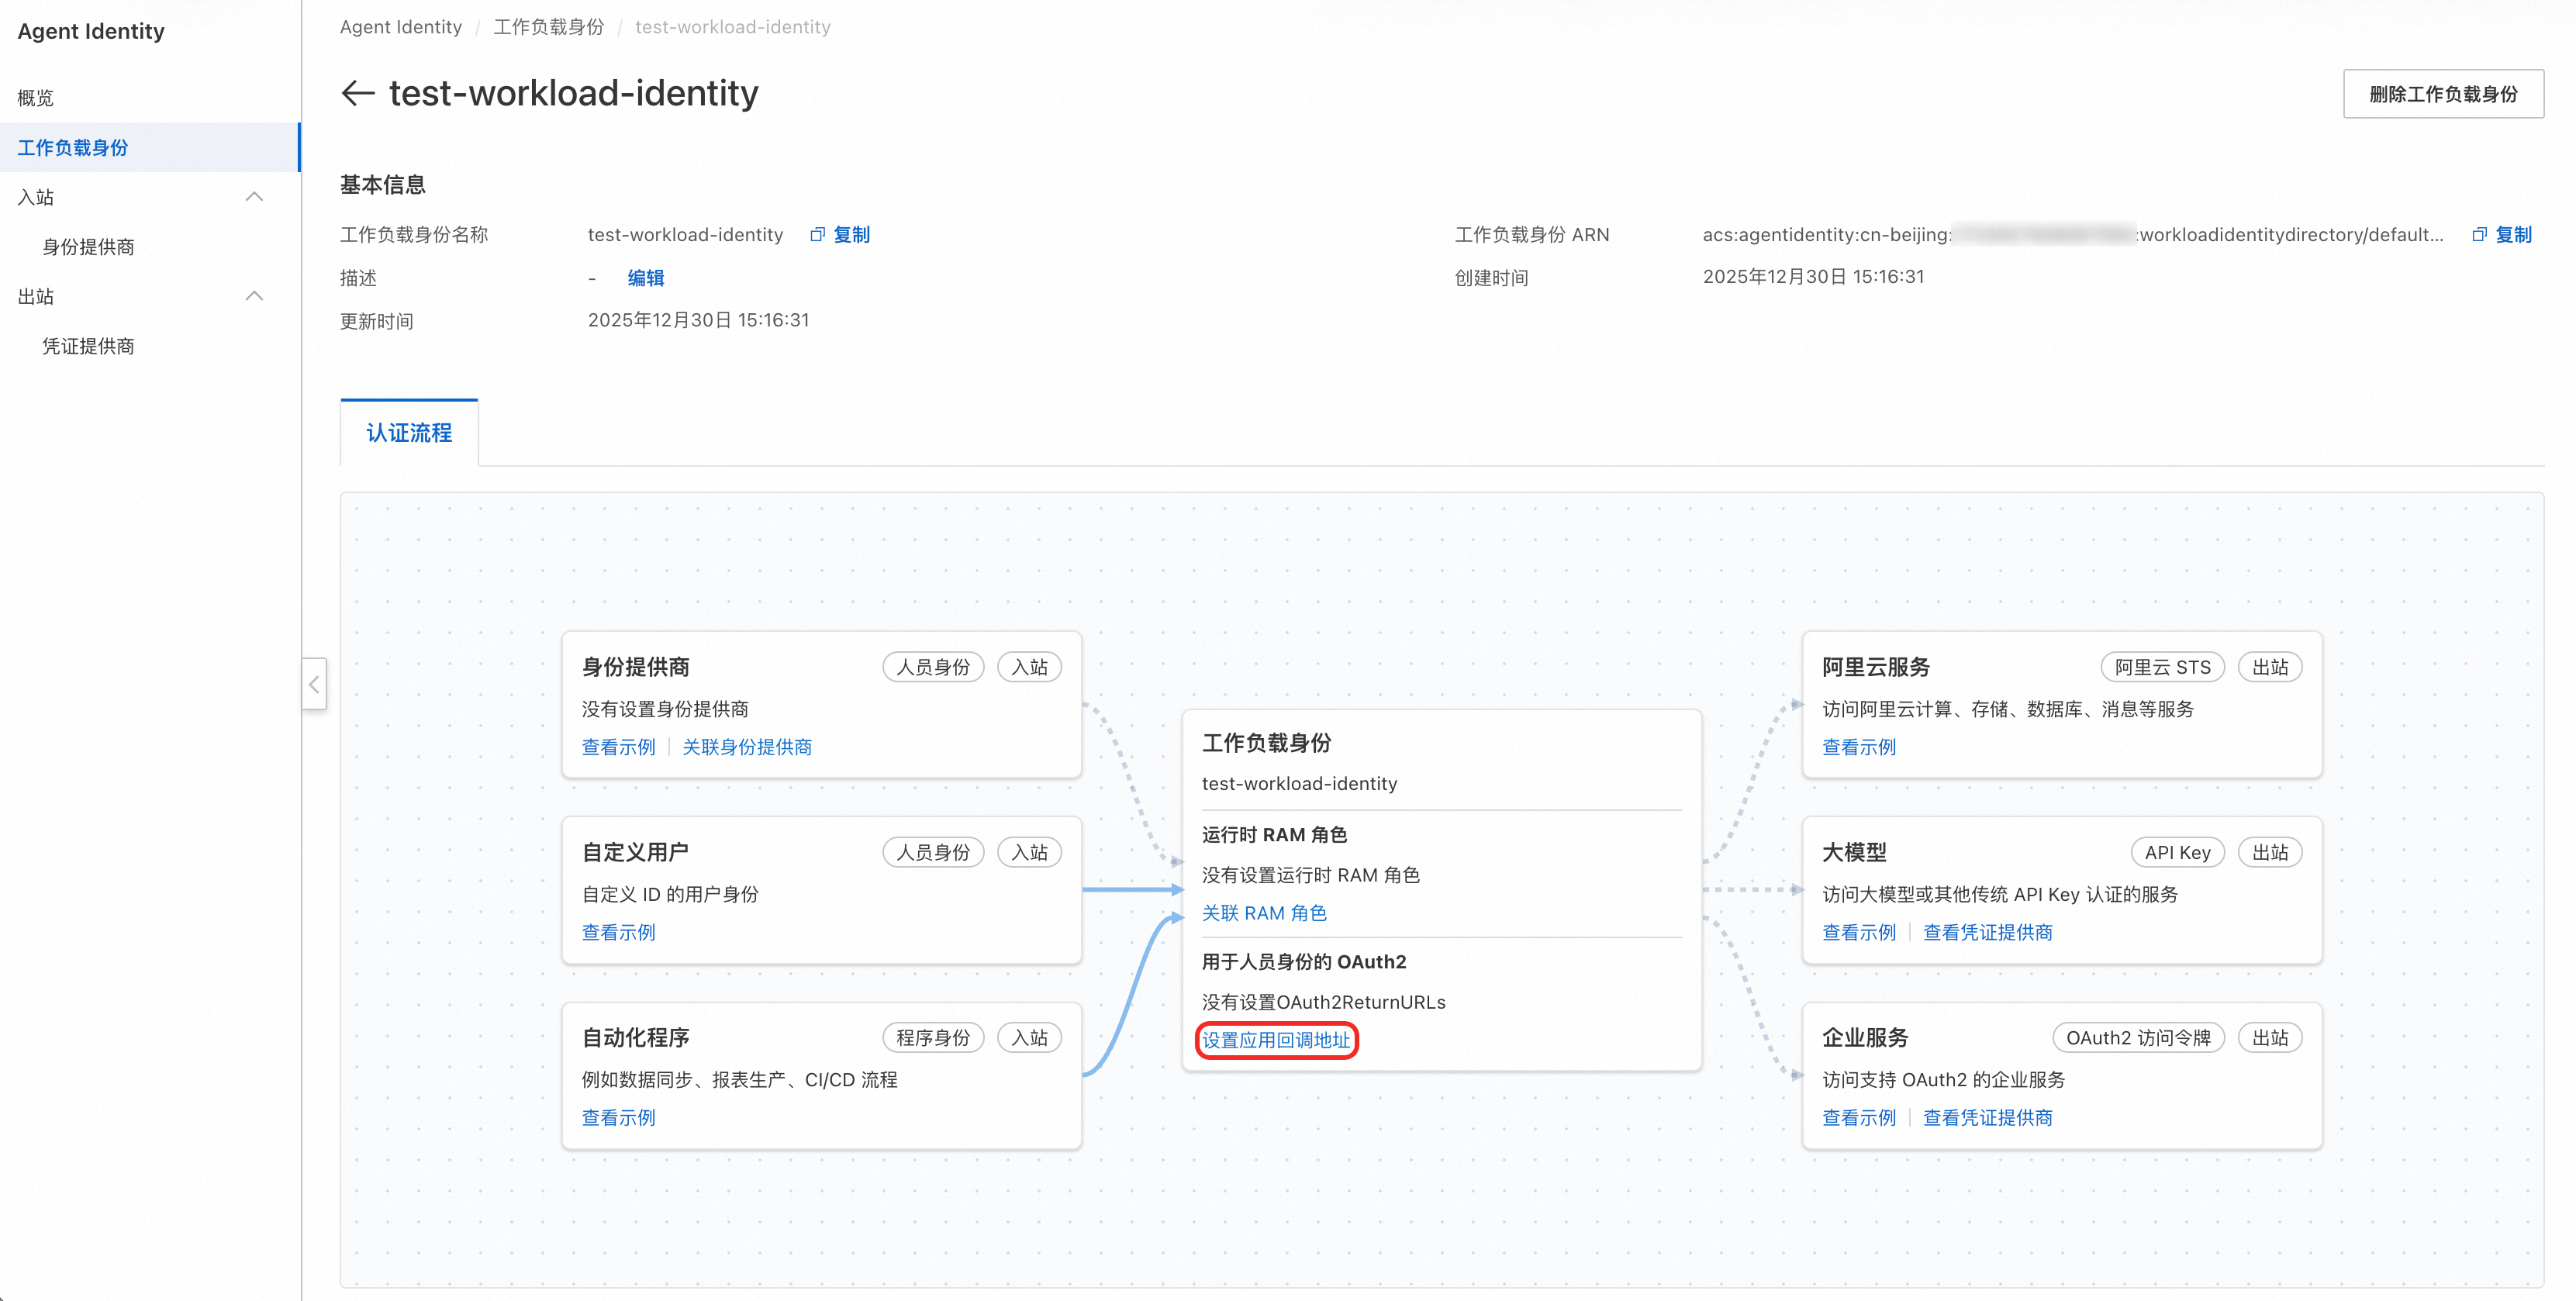Click 设置应用回调地址 link

click(1275, 1040)
